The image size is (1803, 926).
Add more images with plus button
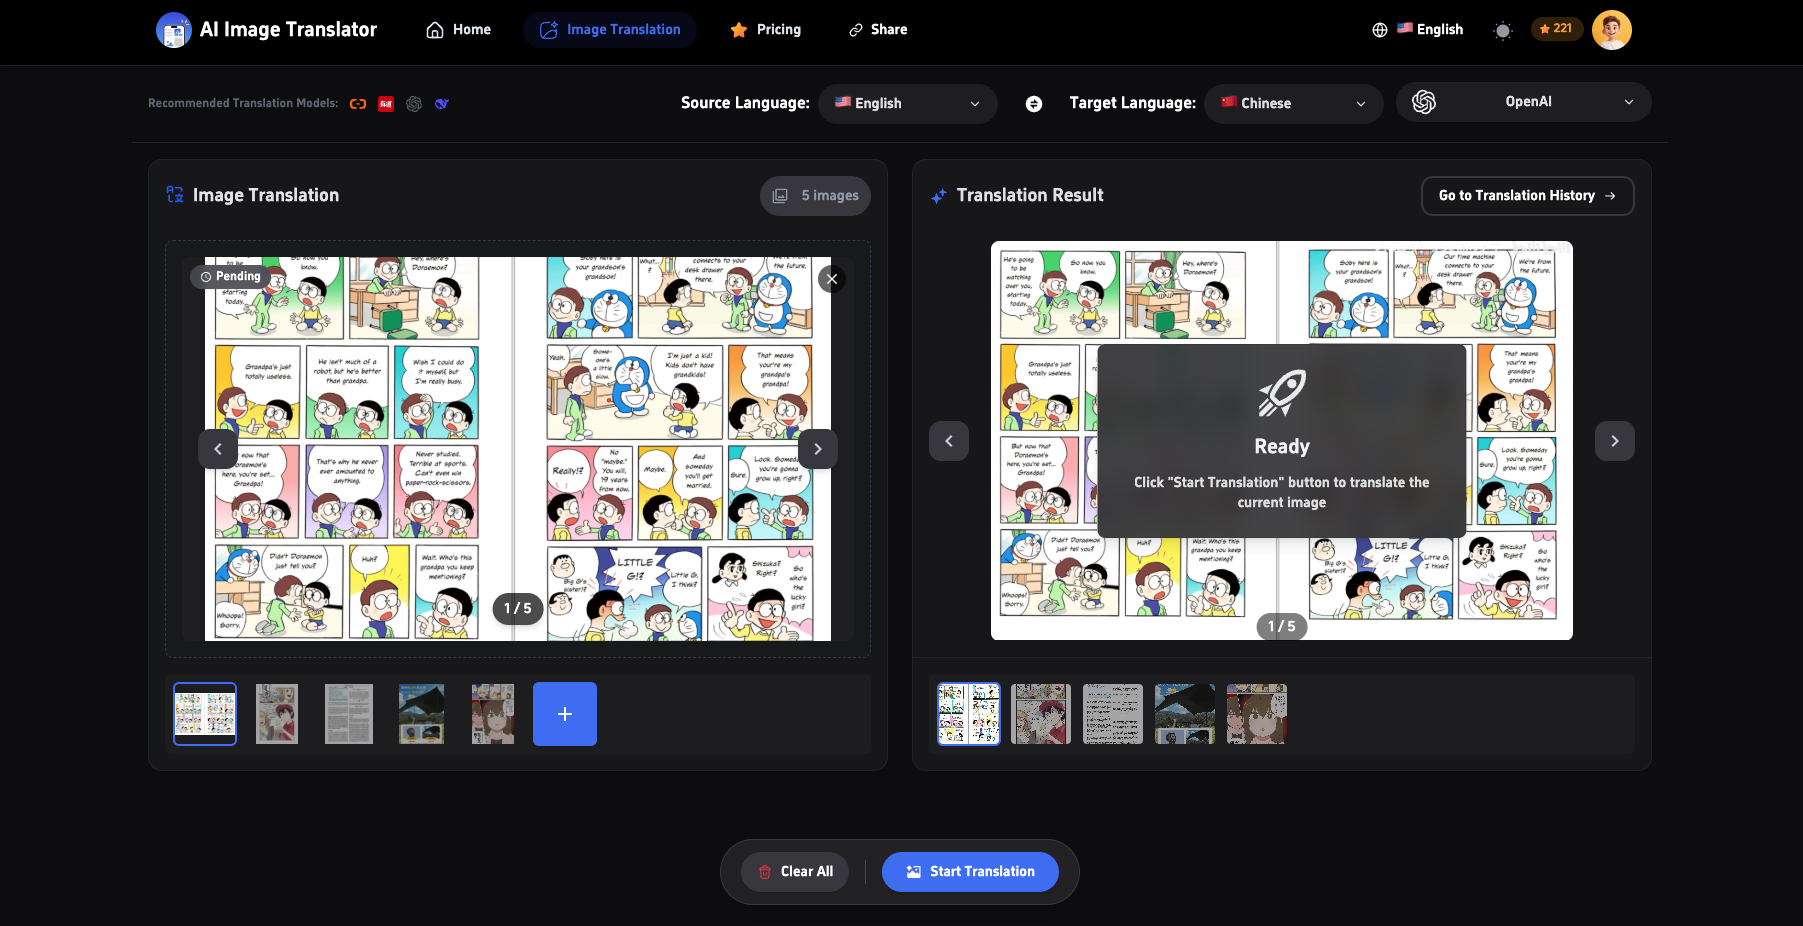coord(565,714)
